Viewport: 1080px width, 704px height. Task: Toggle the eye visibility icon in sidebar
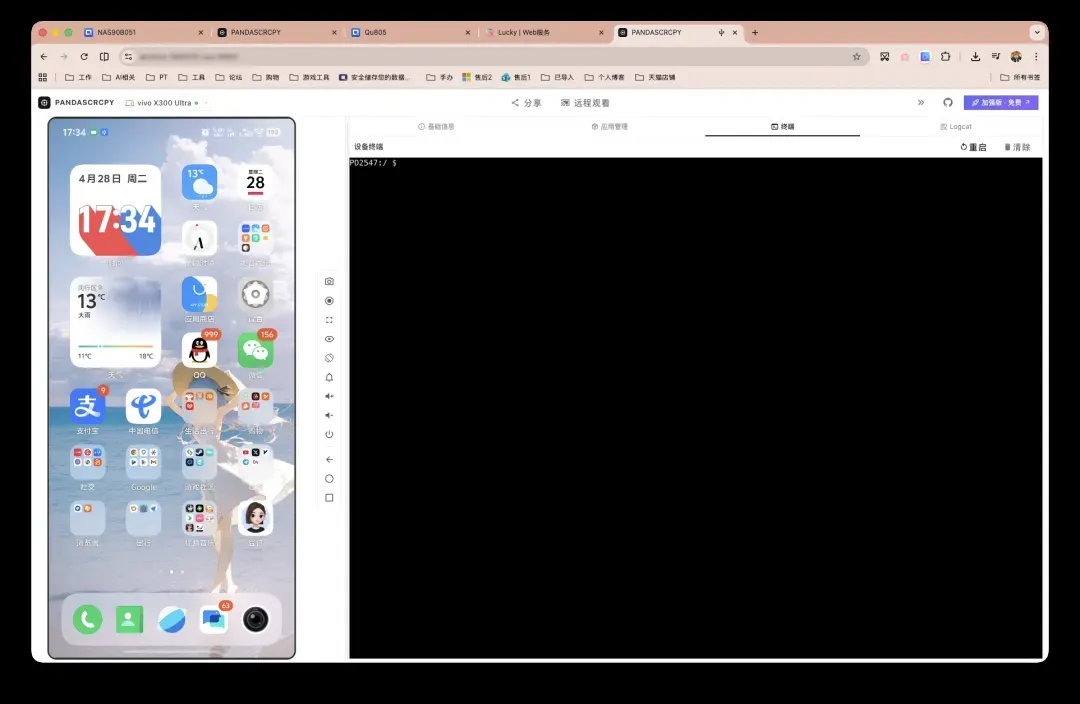click(329, 339)
